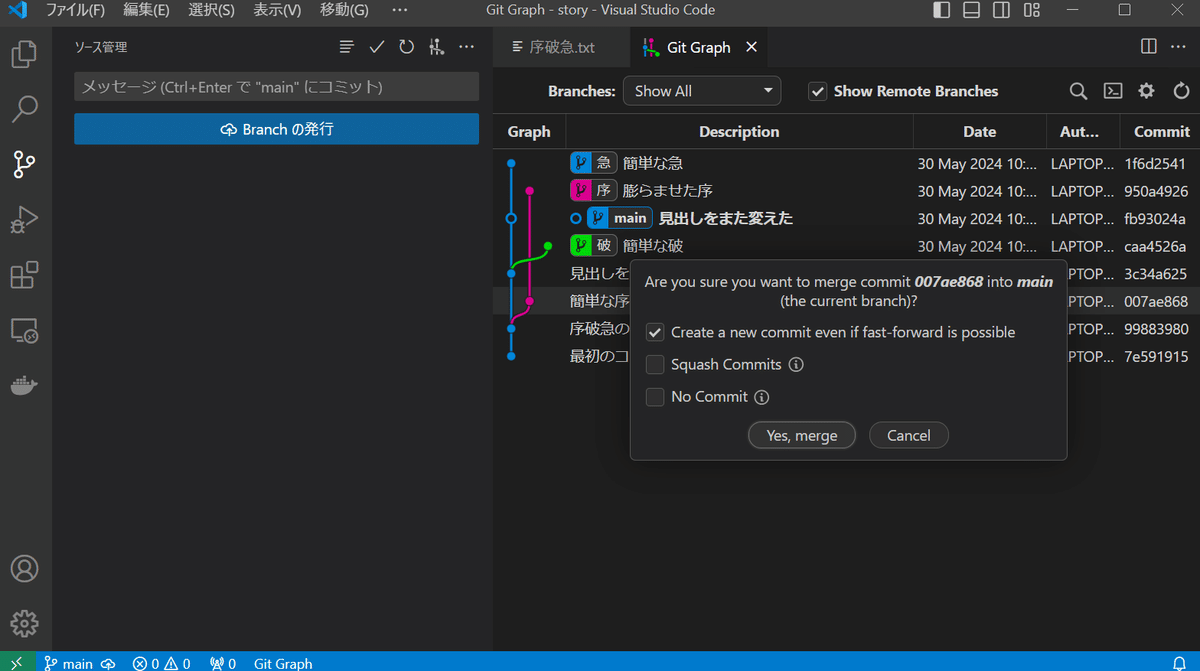The width and height of the screenshot is (1200, 671).
Task: Select commit 膨らませた序 row
Action: 846,191
